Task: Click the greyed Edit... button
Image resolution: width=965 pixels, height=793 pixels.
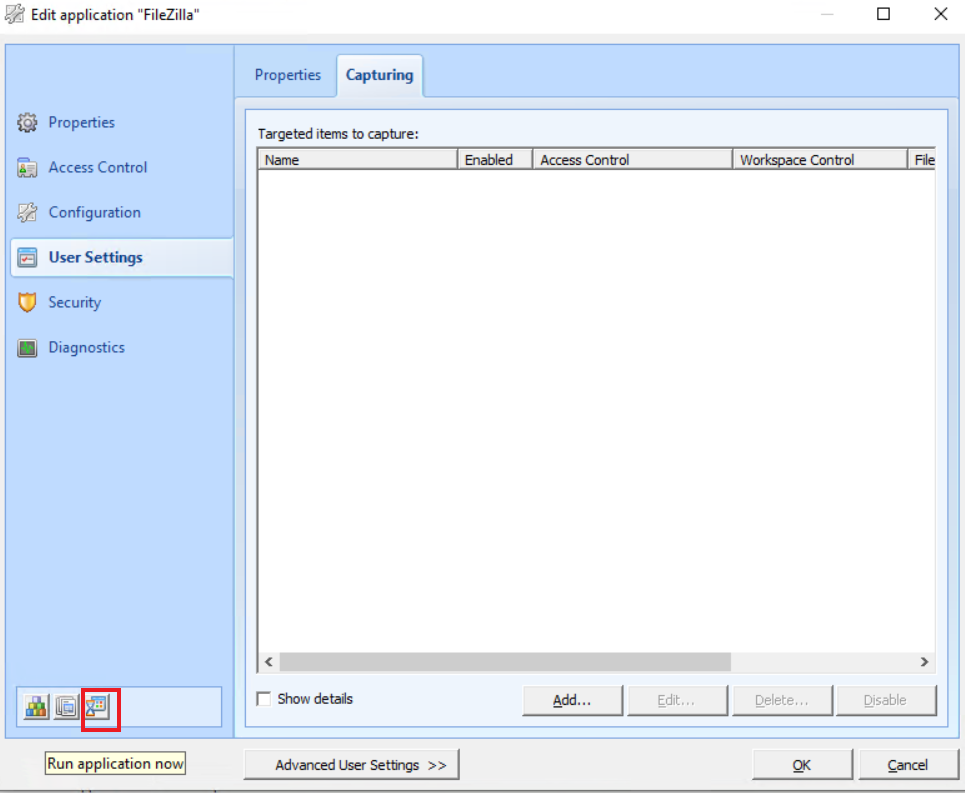Action: pyautogui.click(x=677, y=700)
